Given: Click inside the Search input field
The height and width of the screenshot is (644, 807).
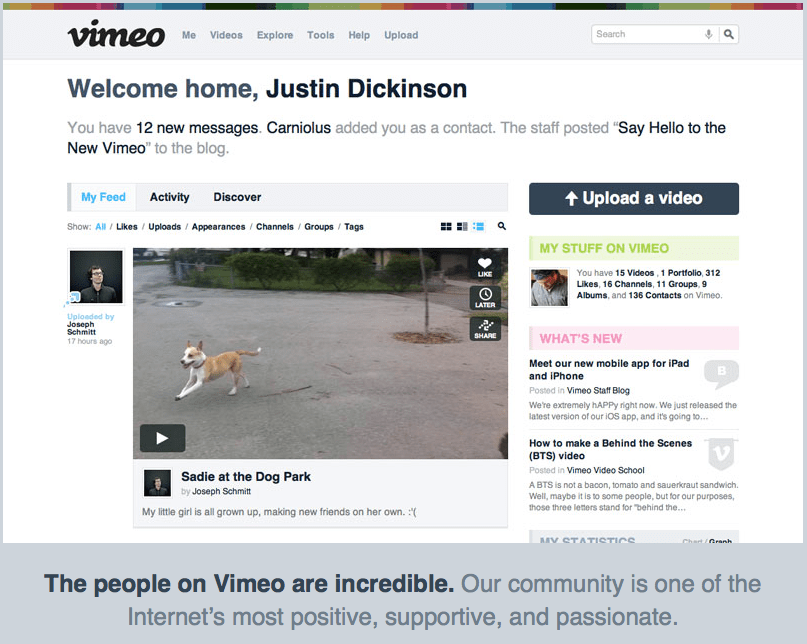Looking at the screenshot, I should pos(645,33).
